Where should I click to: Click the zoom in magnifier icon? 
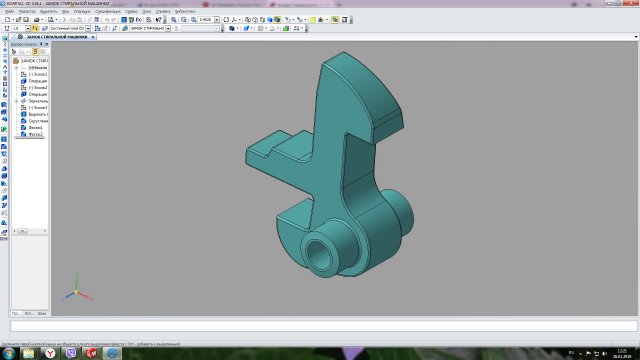tap(173, 20)
